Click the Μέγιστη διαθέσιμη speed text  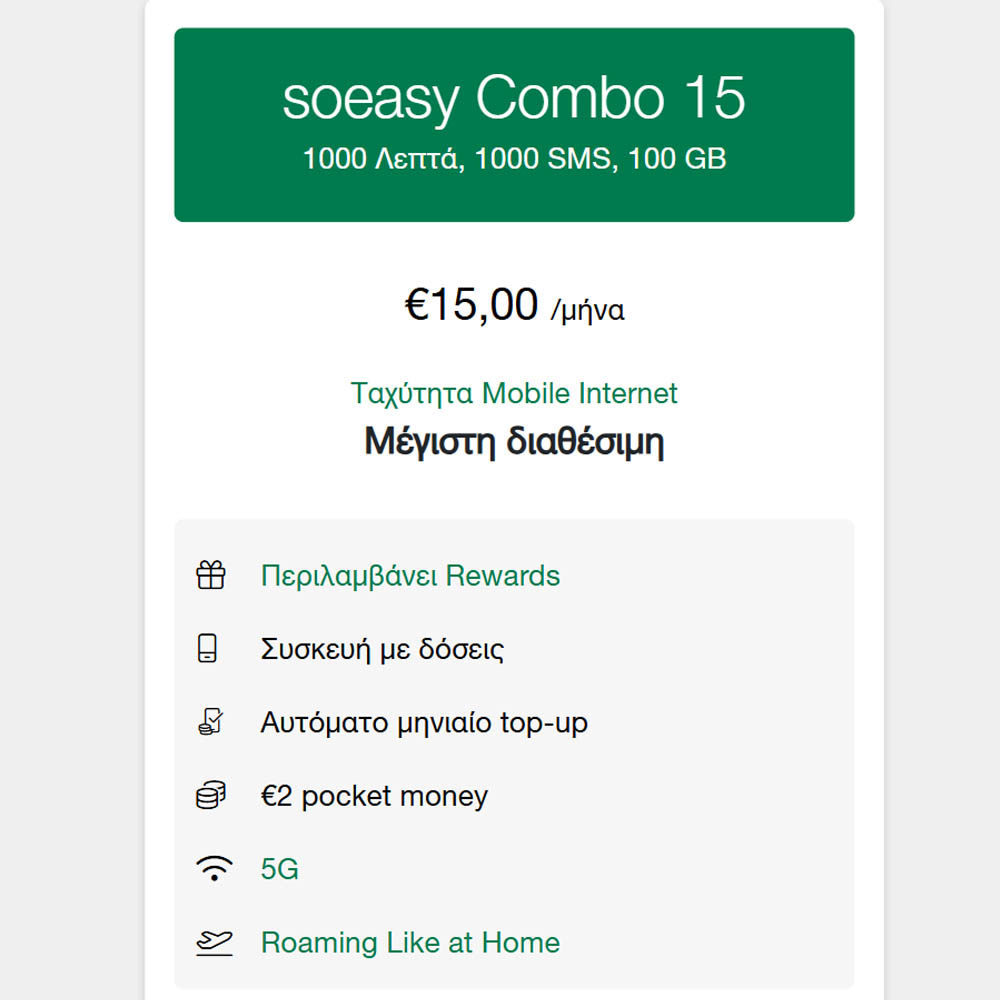(514, 441)
